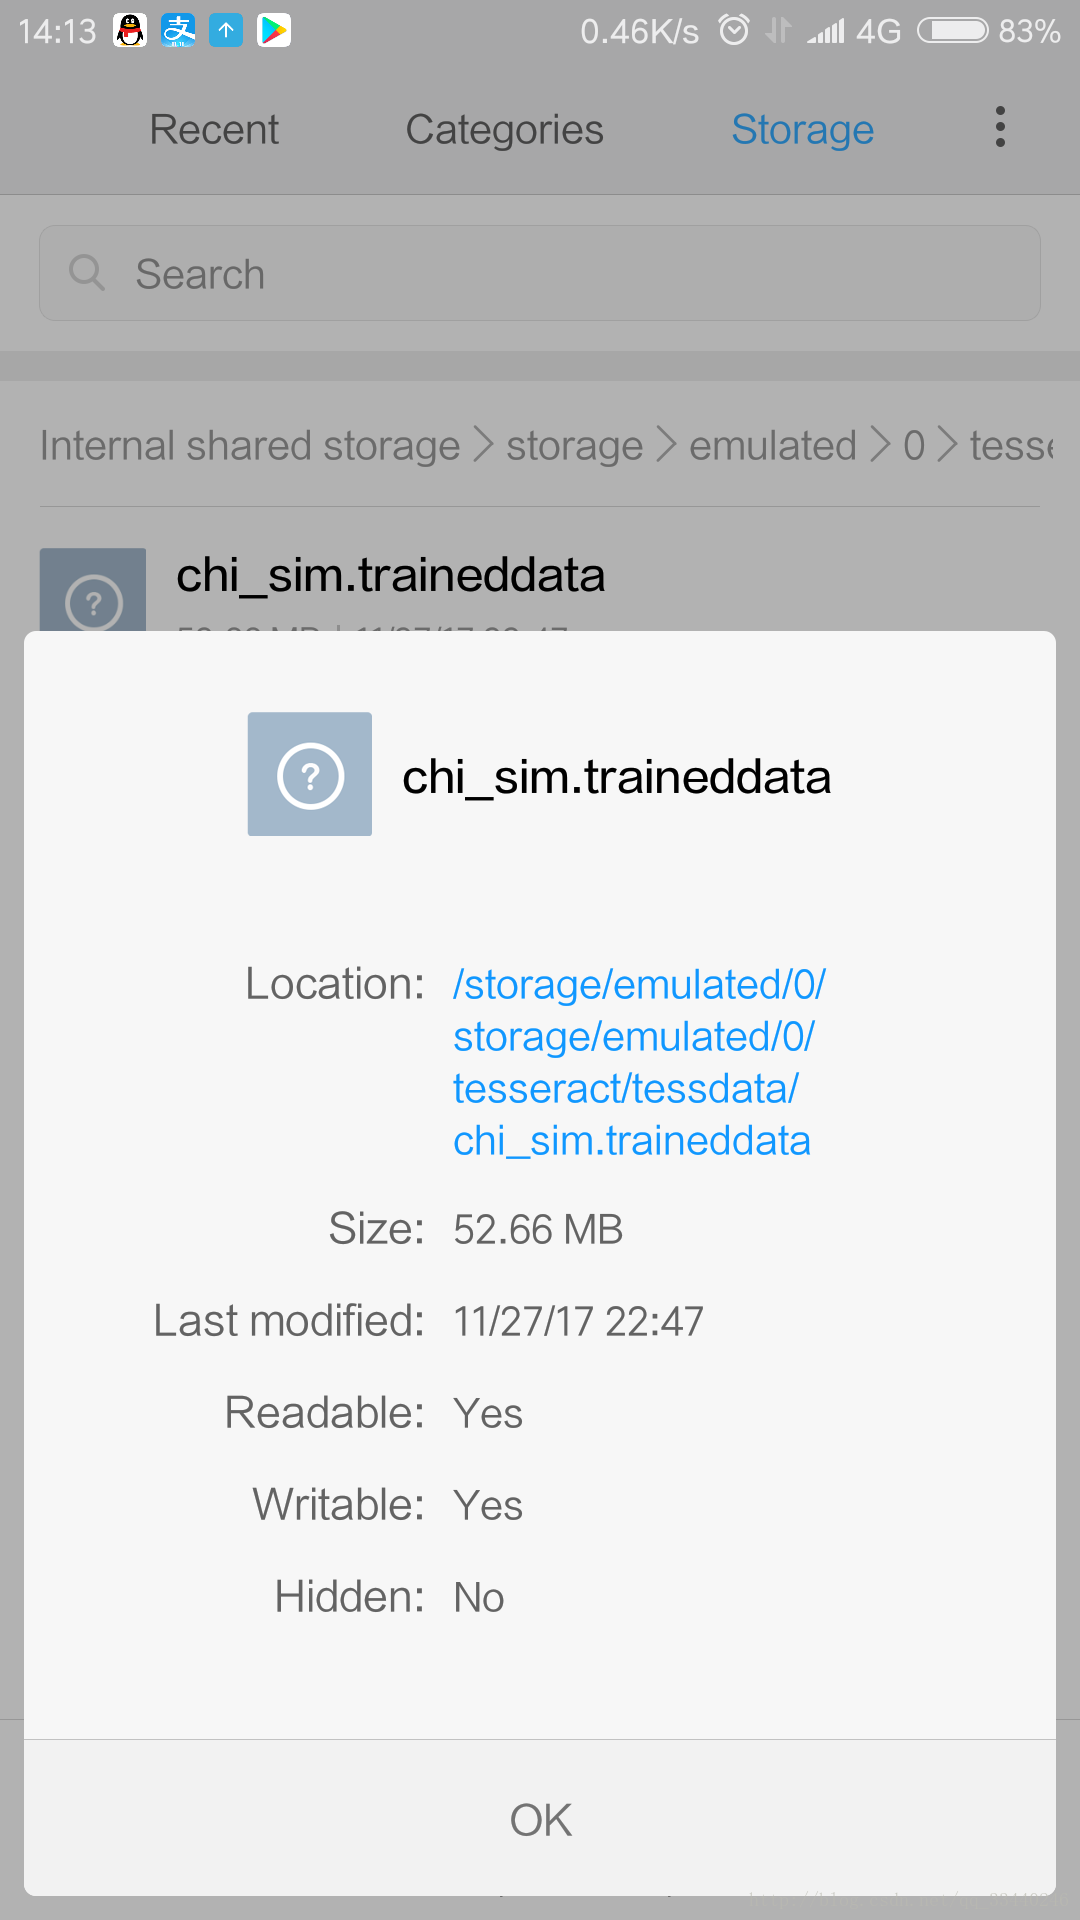Switch to the Categories tab
1080x1920 pixels.
504,129
